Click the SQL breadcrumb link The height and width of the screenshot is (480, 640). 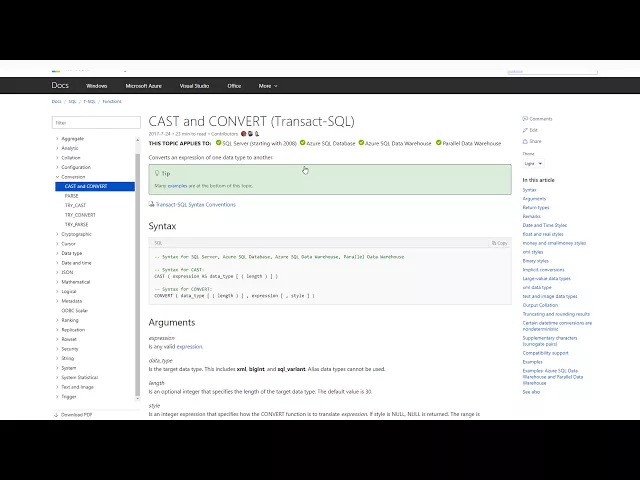pos(72,102)
